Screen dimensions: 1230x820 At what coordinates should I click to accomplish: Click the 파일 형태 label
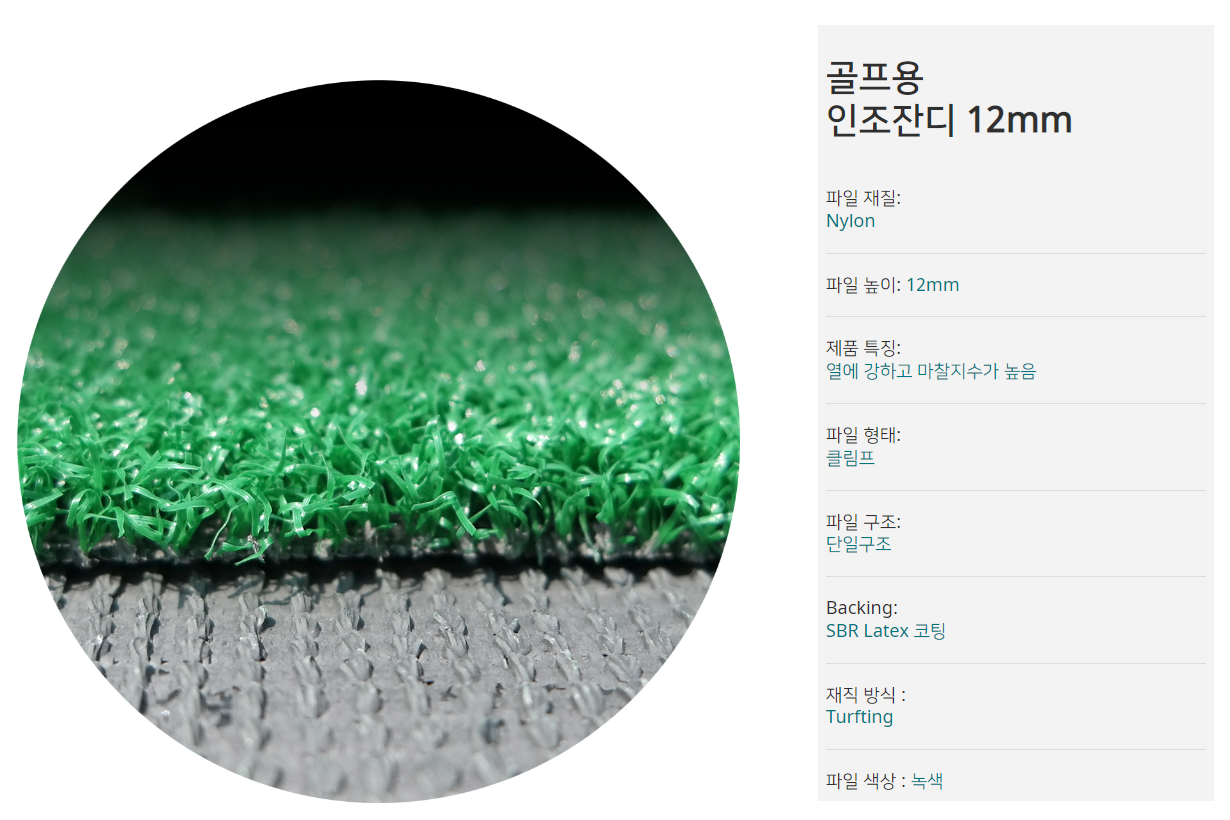863,435
